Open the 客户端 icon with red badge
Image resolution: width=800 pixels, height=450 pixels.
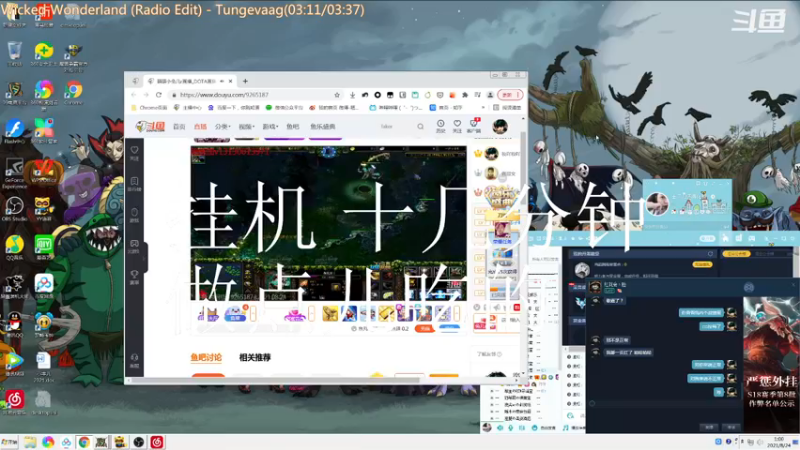pos(474,126)
